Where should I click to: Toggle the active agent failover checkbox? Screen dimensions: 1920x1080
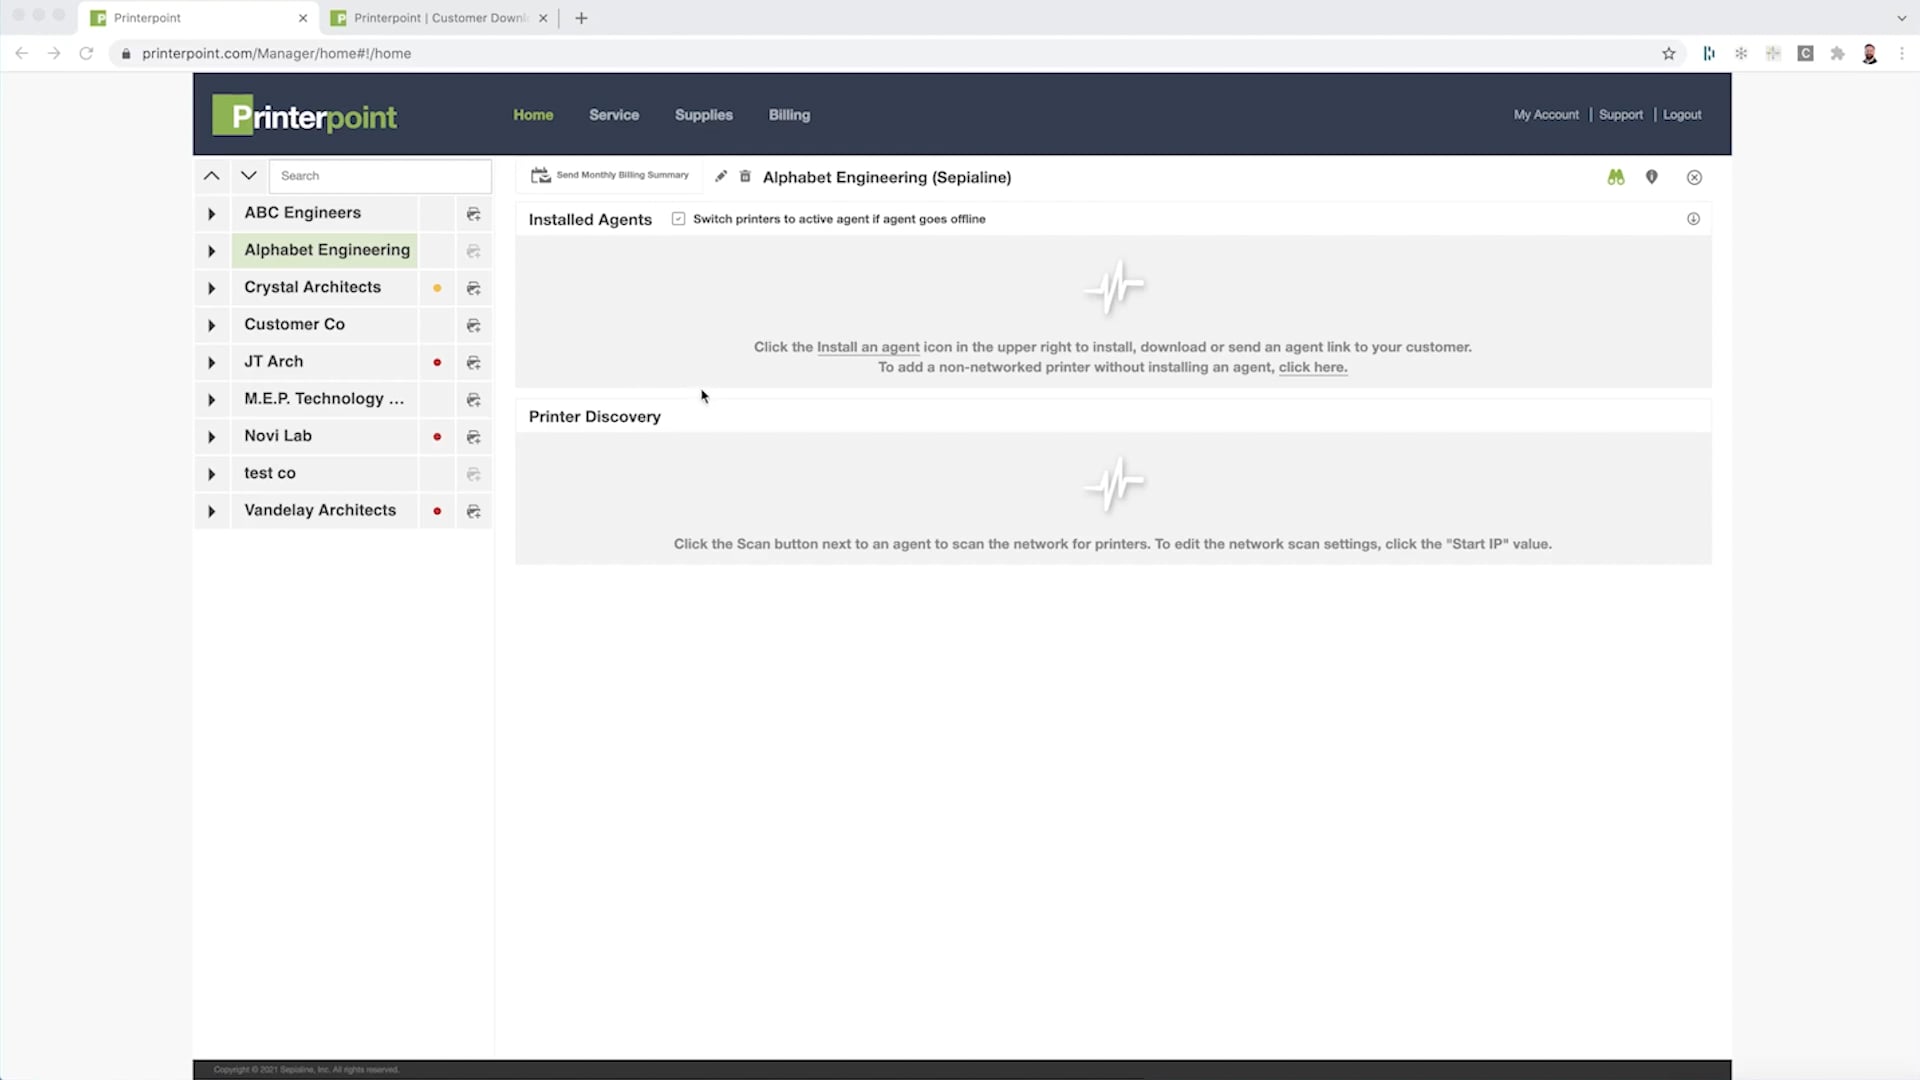[x=676, y=219]
